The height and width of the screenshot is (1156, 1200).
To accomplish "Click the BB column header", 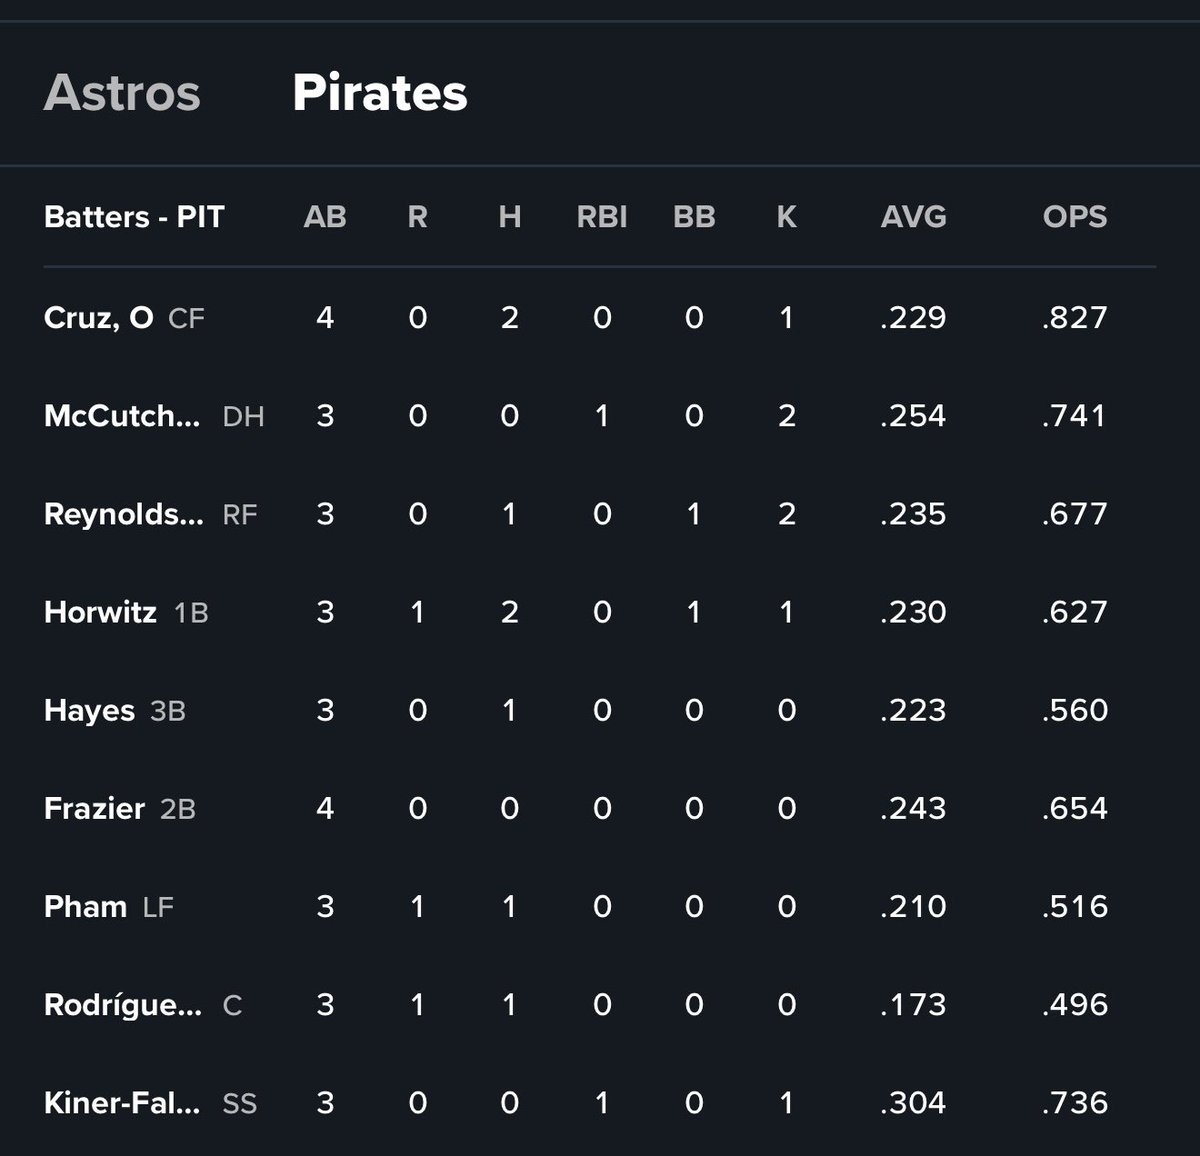I will (x=694, y=217).
